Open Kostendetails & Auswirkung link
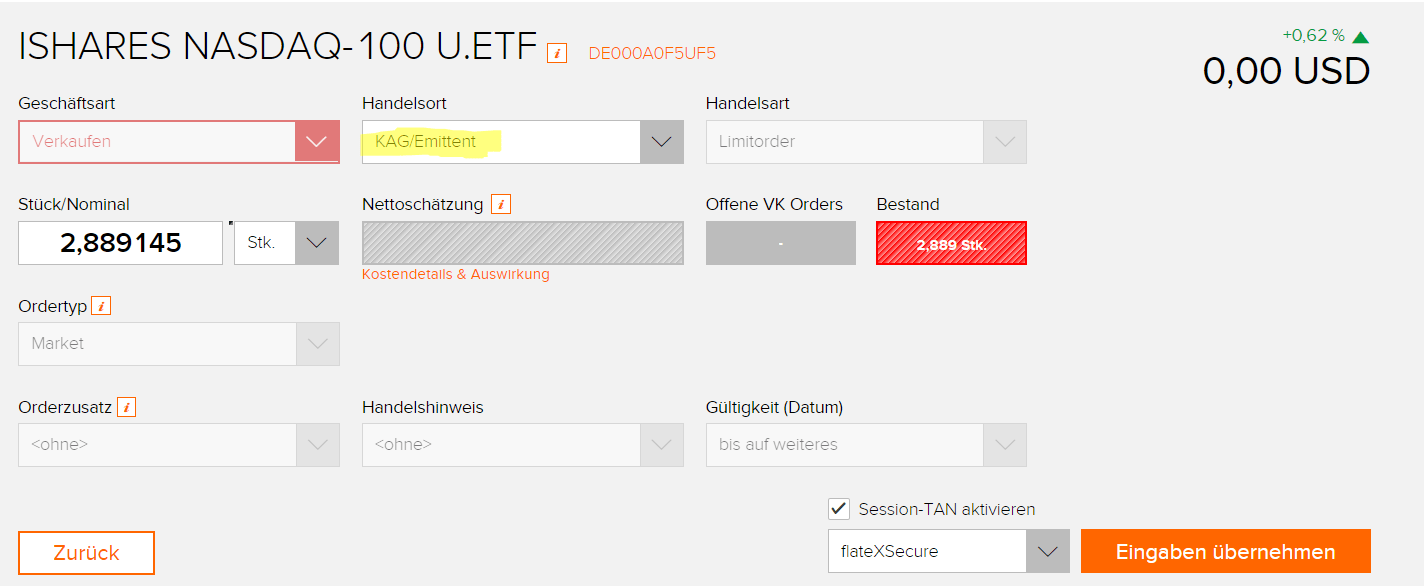The image size is (1424, 586). pos(456,274)
